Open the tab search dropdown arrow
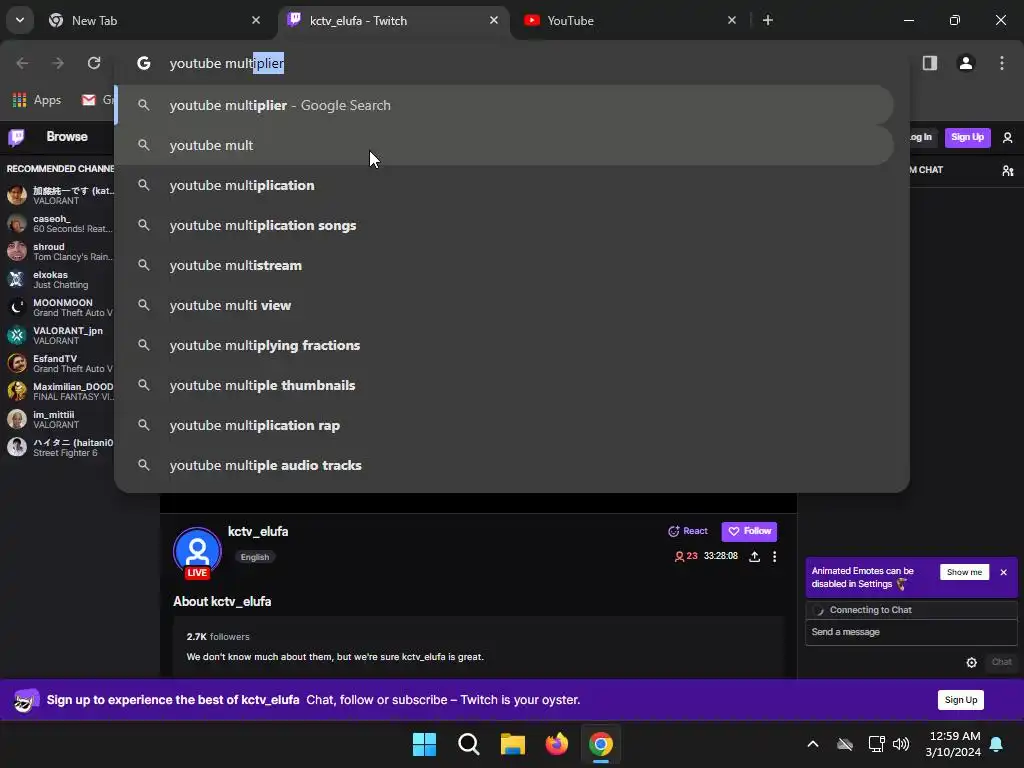This screenshot has height=768, width=1024. (20, 20)
